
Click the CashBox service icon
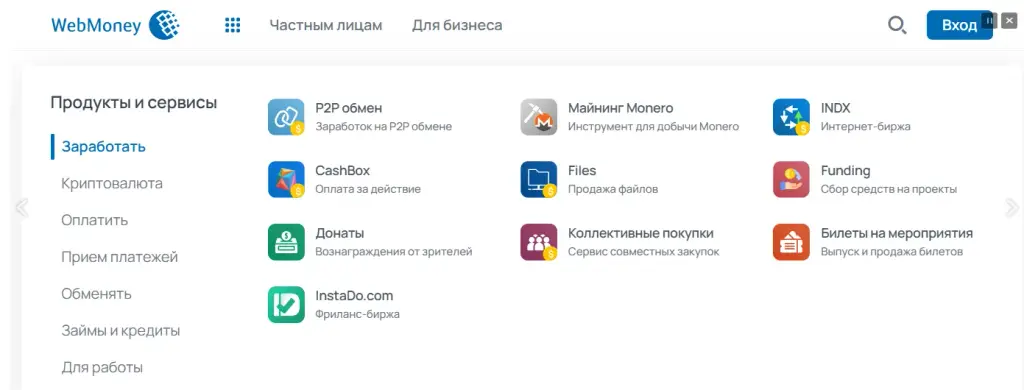tap(286, 180)
